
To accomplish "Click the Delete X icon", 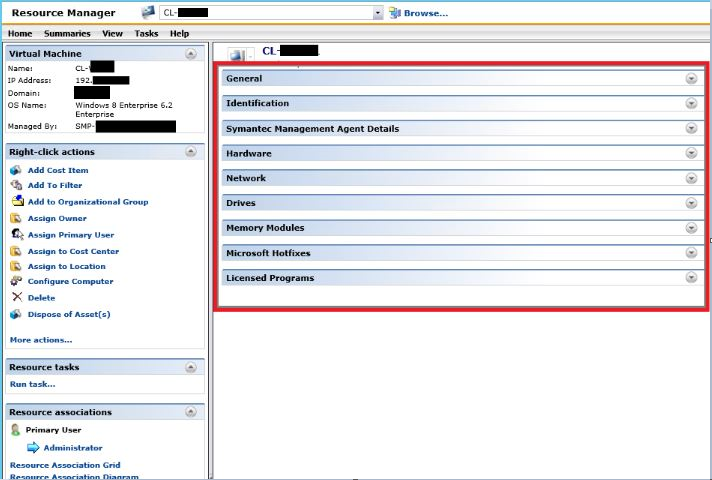I will pos(16,297).
